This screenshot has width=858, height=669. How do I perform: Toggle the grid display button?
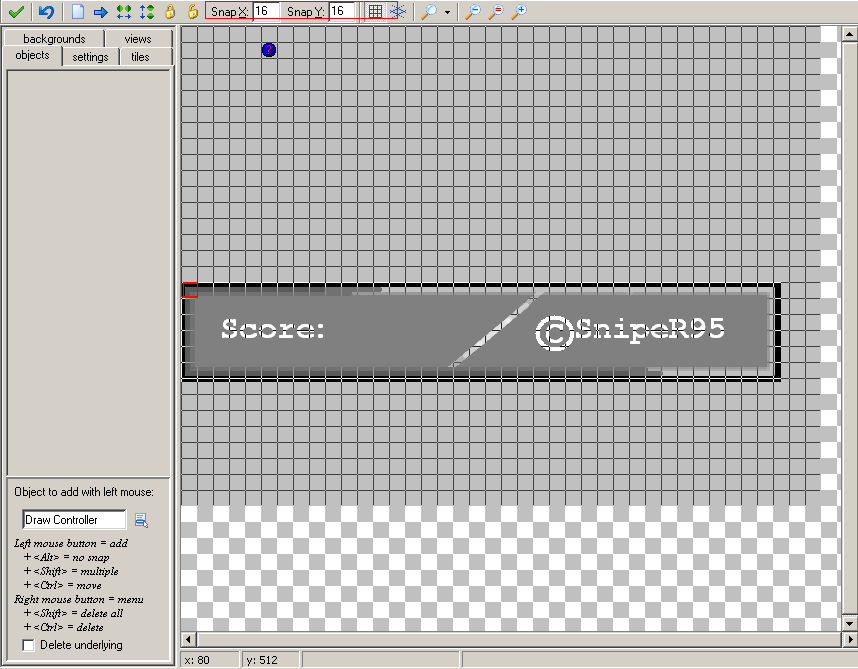[375, 12]
